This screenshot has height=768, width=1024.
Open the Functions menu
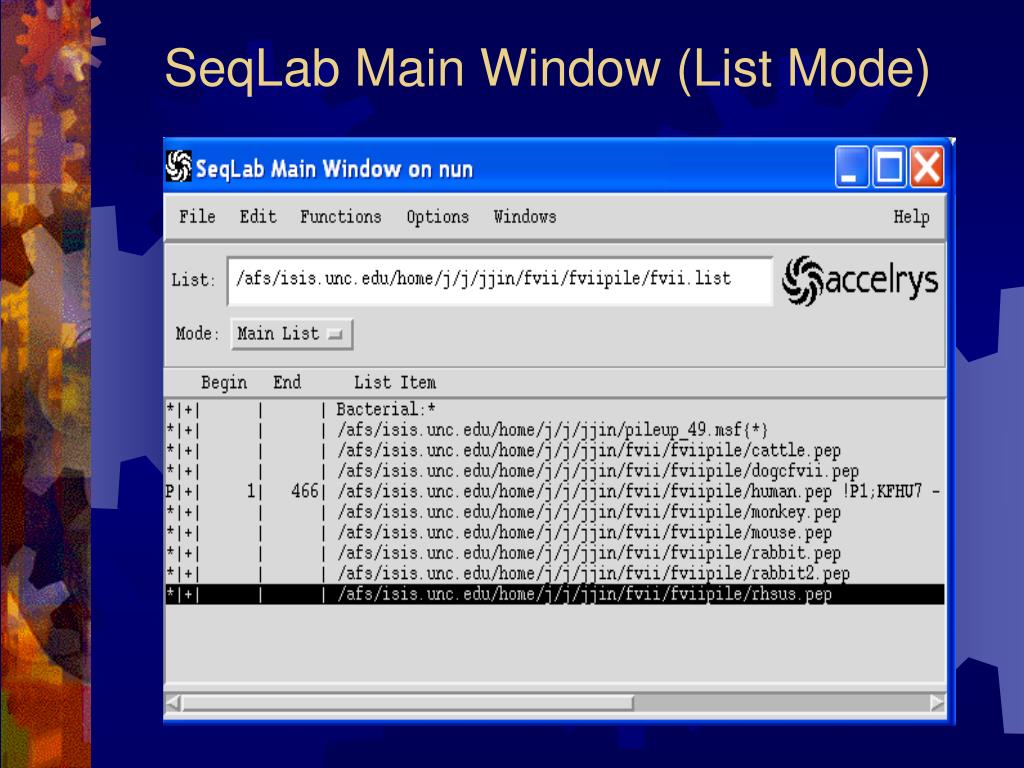click(340, 216)
